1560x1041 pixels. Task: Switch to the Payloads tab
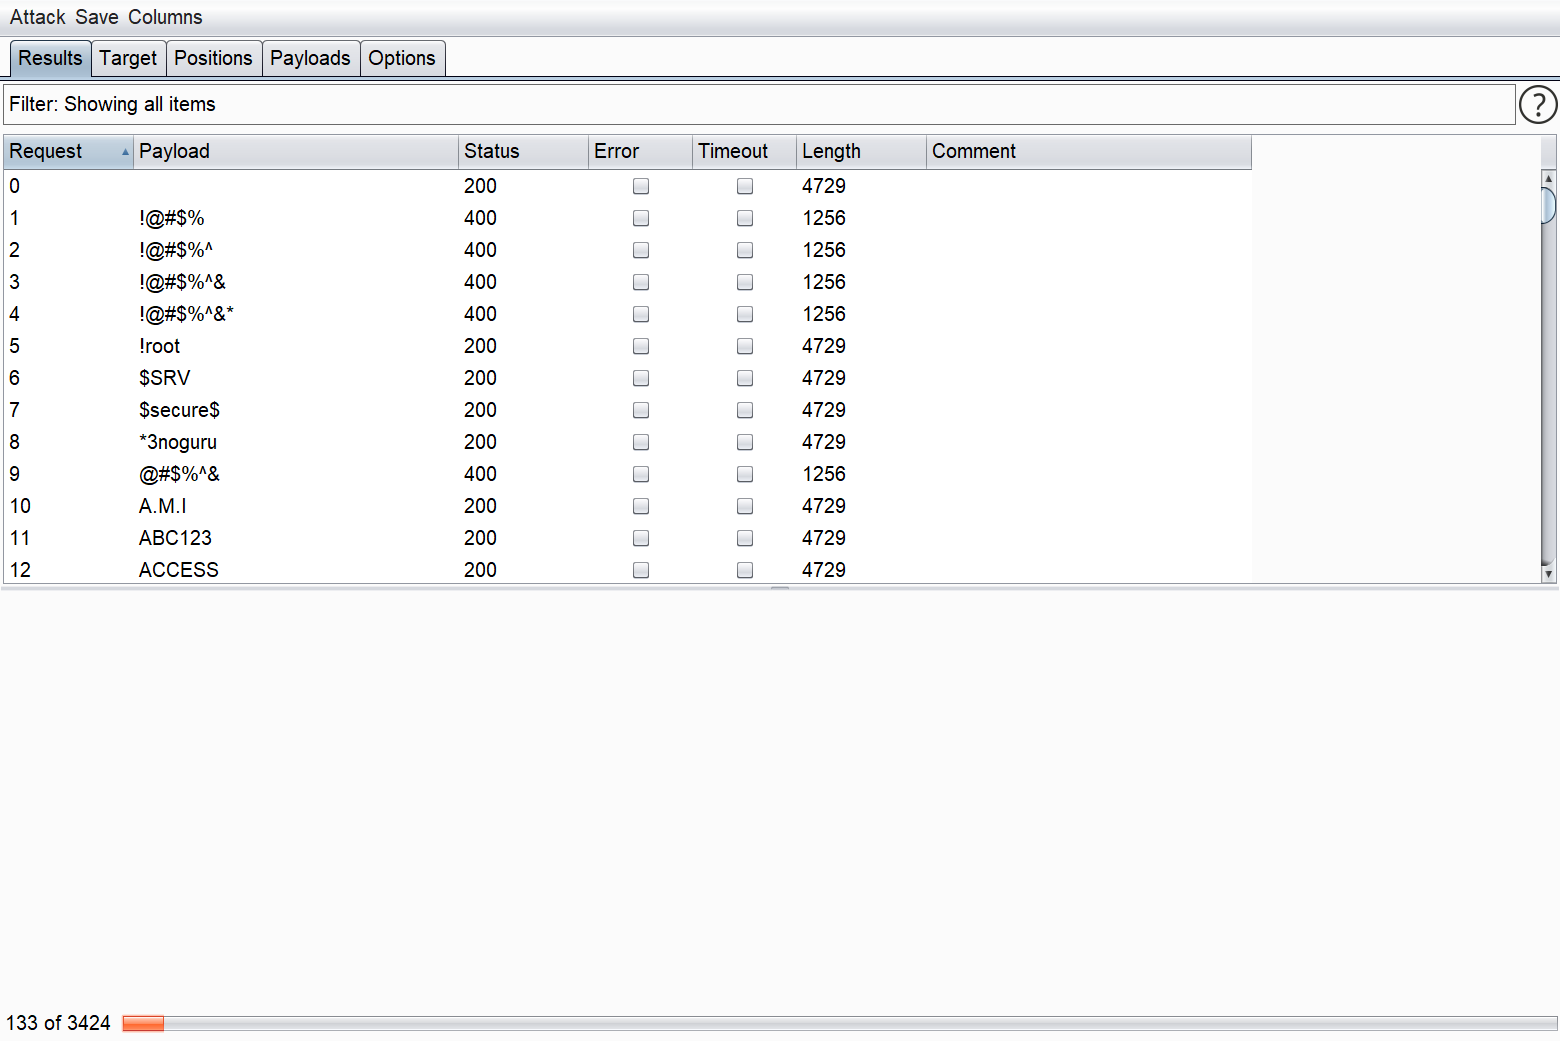click(x=310, y=58)
